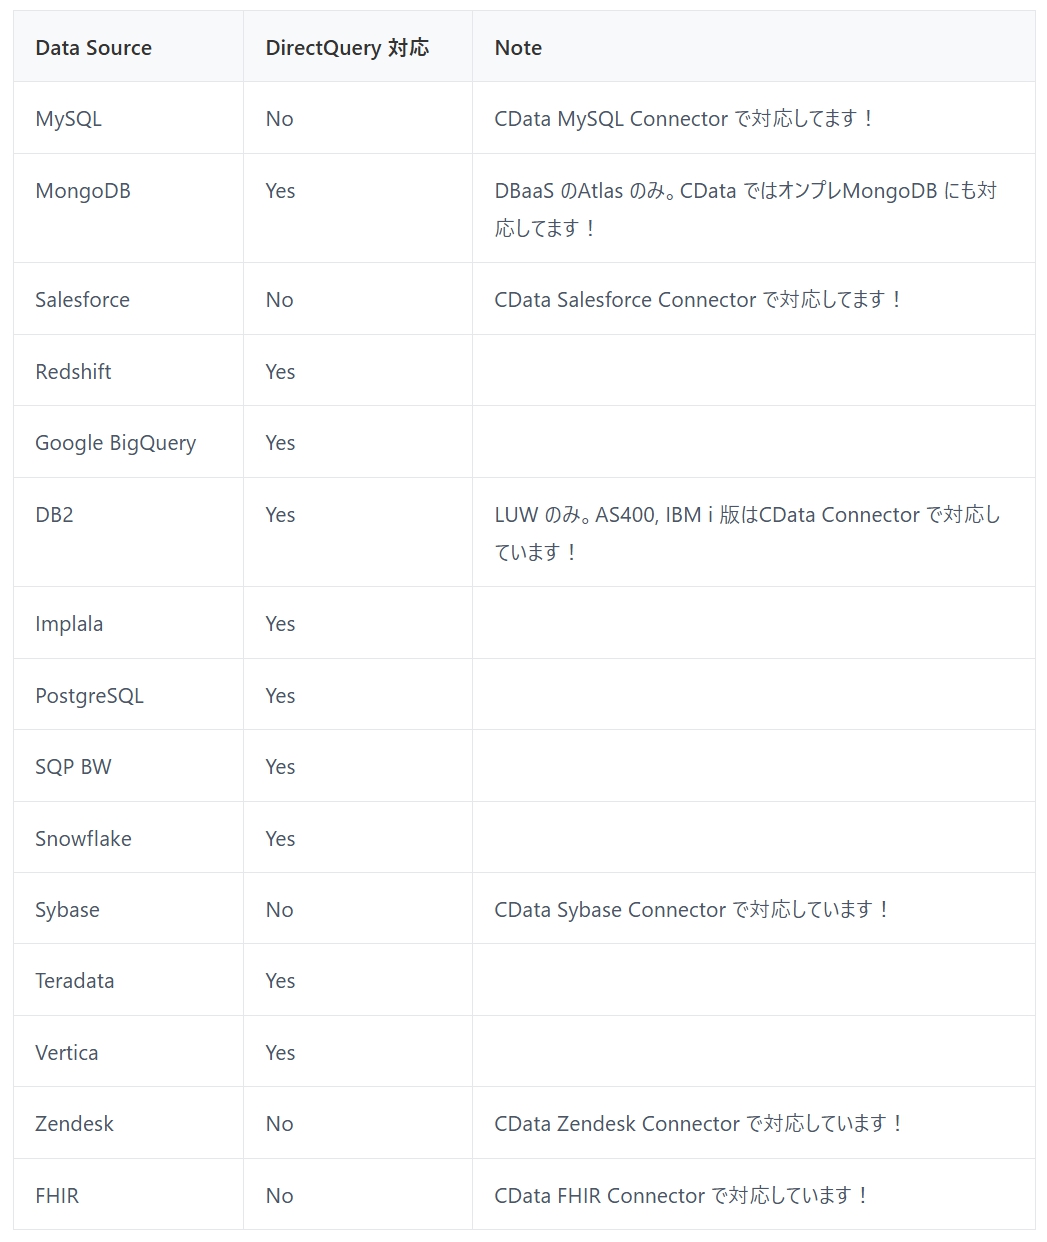Click the CData Salesforce Connector note
1047x1242 pixels.
pyautogui.click(x=698, y=300)
